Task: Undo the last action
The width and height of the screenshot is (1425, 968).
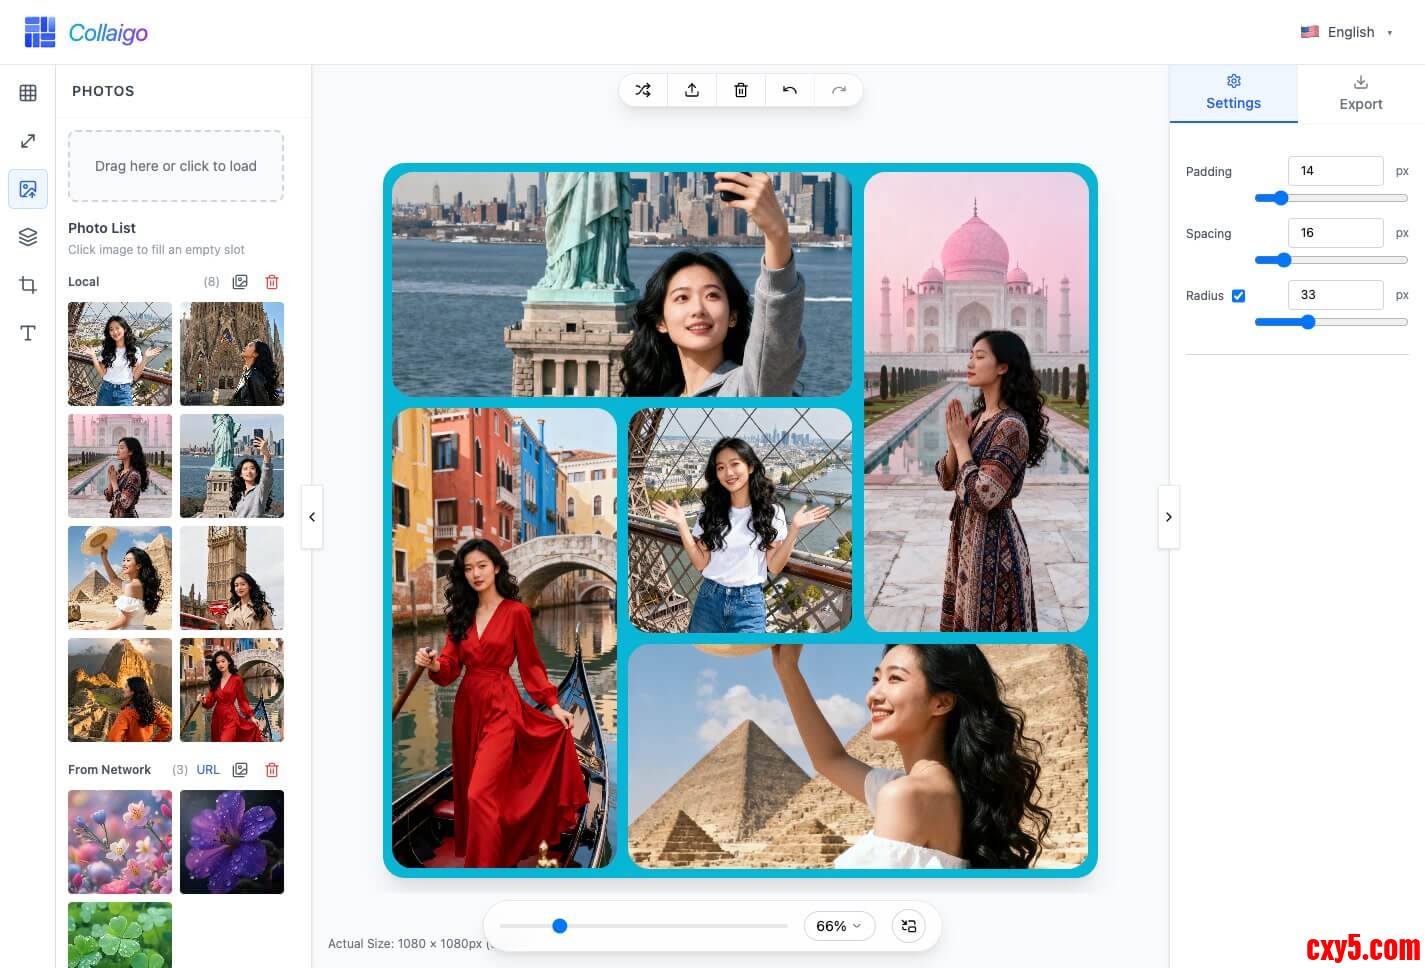Action: [x=790, y=90]
